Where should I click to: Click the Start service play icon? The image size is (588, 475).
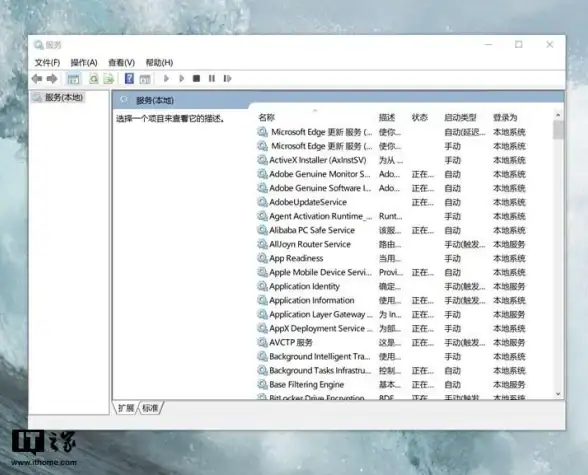[166, 78]
